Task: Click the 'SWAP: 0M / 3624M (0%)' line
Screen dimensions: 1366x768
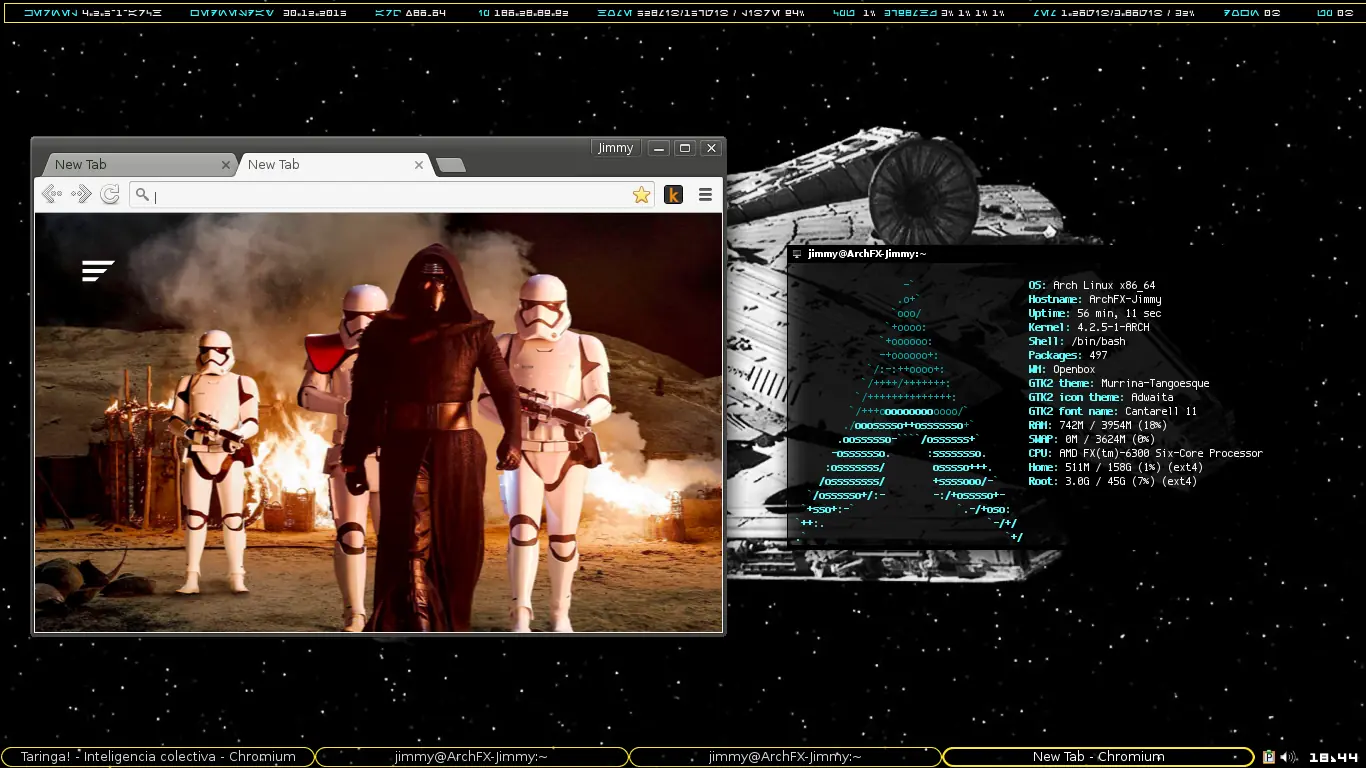Action: 1092,440
